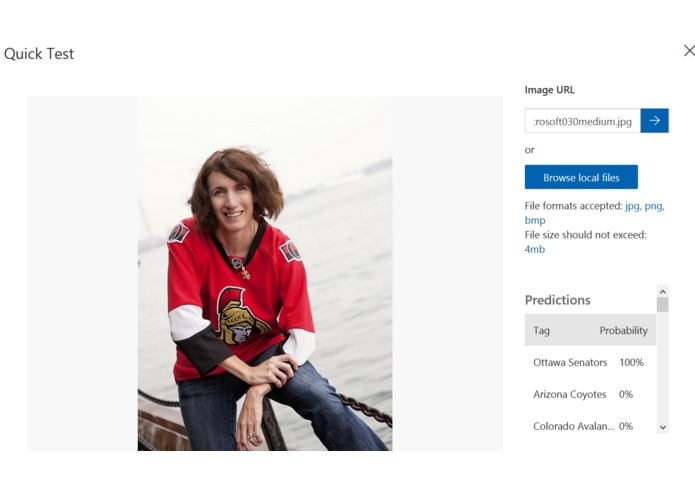Image resolution: width=695 pixels, height=494 pixels.
Task: Click the 4mb file size link
Action: coord(535,249)
